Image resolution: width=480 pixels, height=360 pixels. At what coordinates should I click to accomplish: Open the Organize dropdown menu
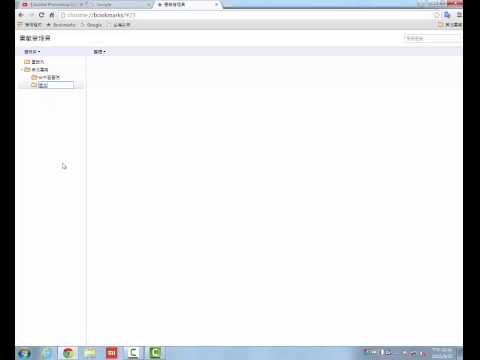pos(100,52)
